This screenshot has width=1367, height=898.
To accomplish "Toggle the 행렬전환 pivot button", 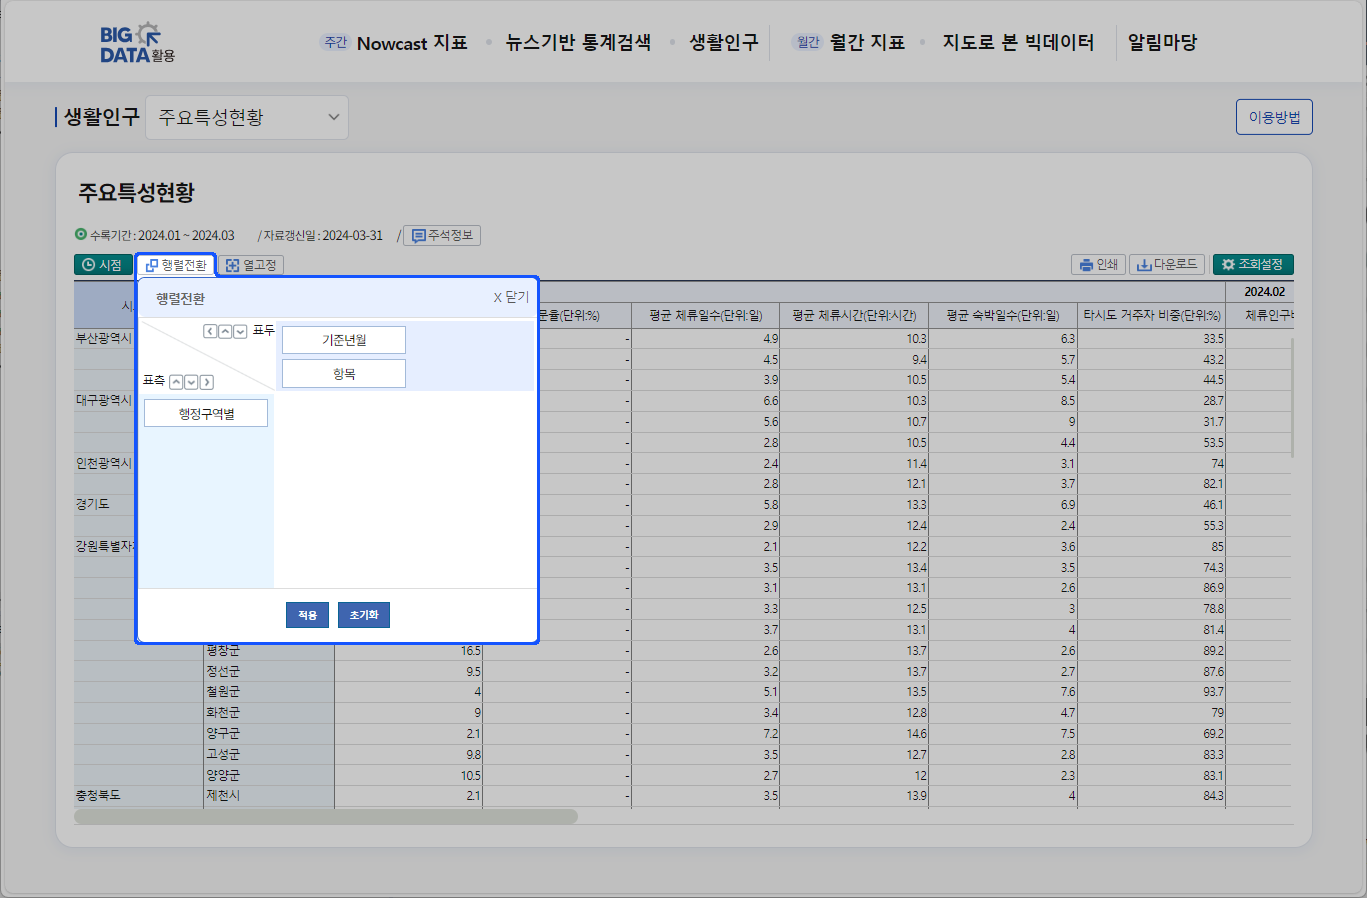I will (176, 265).
